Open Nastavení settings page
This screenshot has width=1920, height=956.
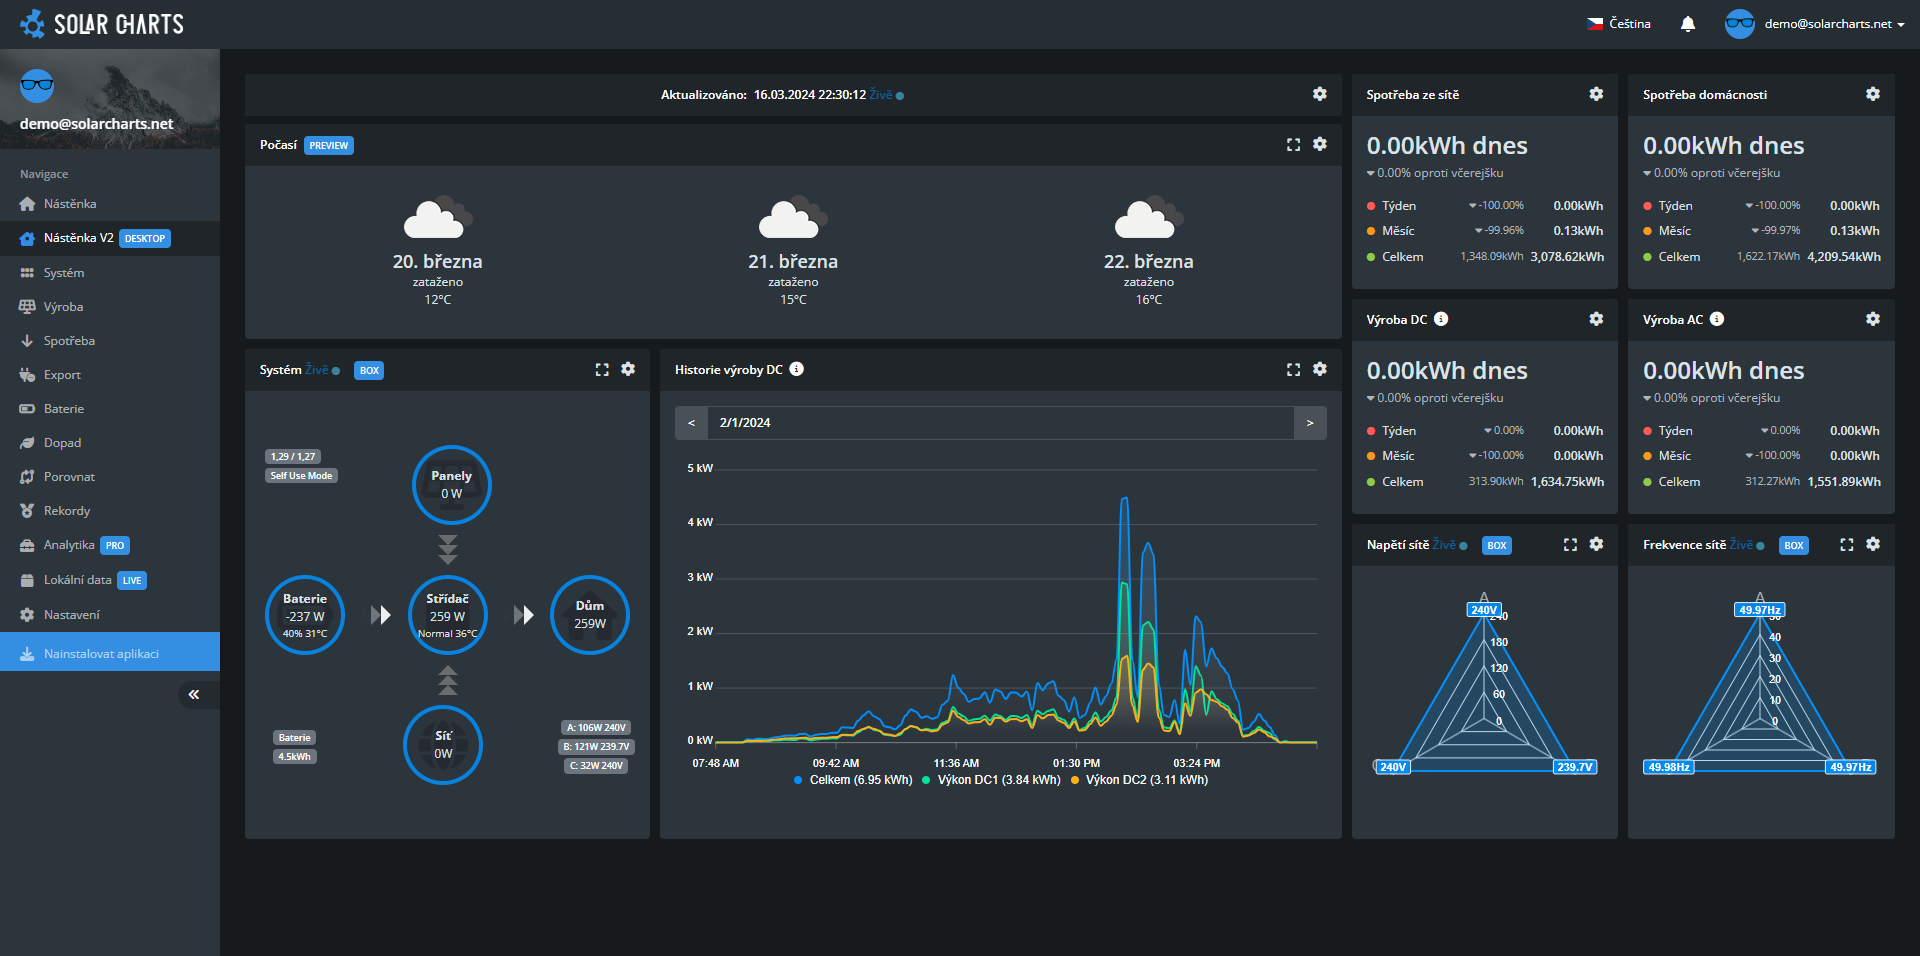pos(110,615)
